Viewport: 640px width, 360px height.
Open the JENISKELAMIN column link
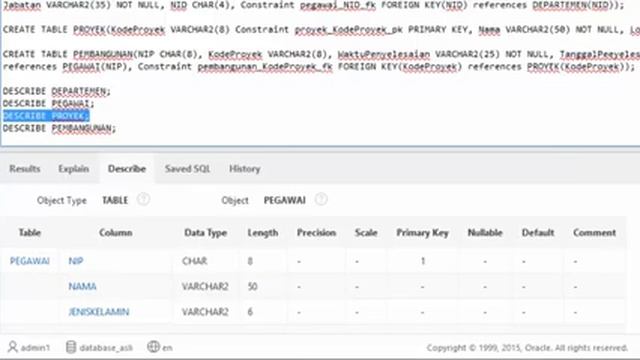tap(99, 312)
